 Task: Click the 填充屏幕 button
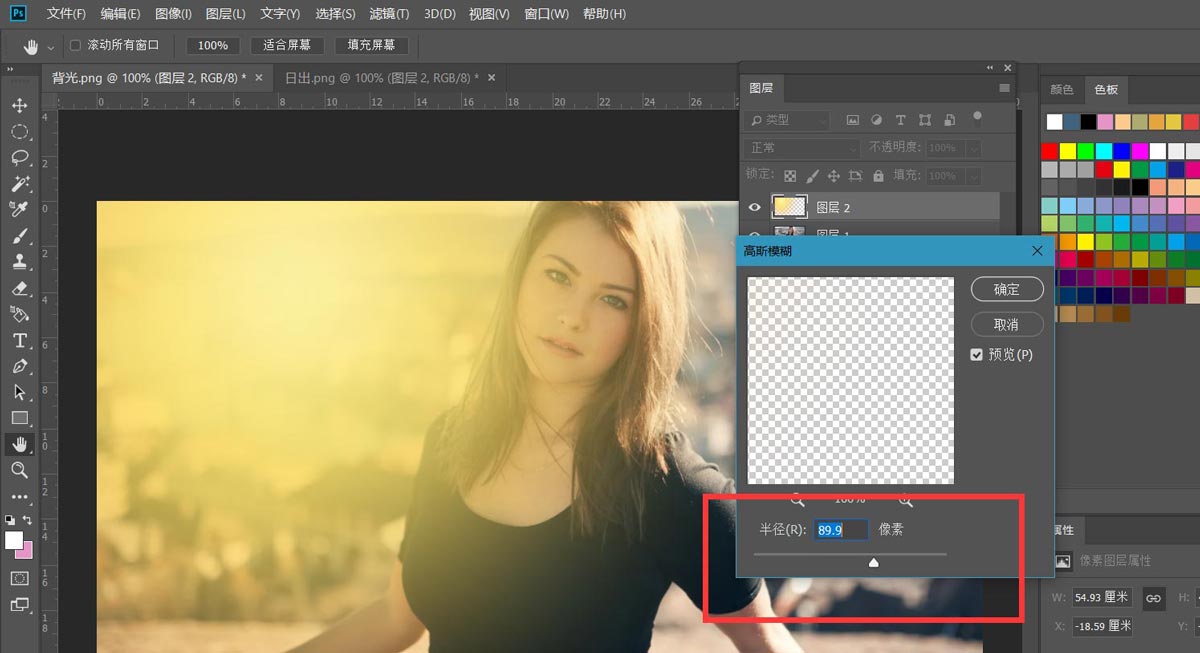pos(371,45)
